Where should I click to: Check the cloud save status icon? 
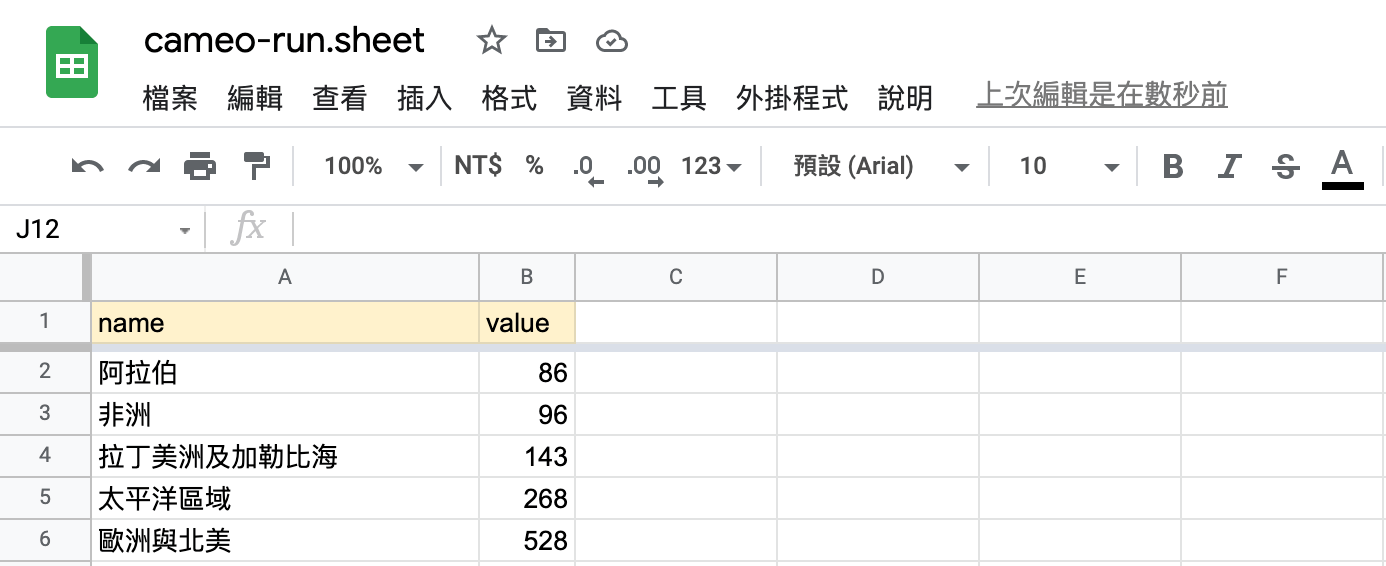(611, 41)
